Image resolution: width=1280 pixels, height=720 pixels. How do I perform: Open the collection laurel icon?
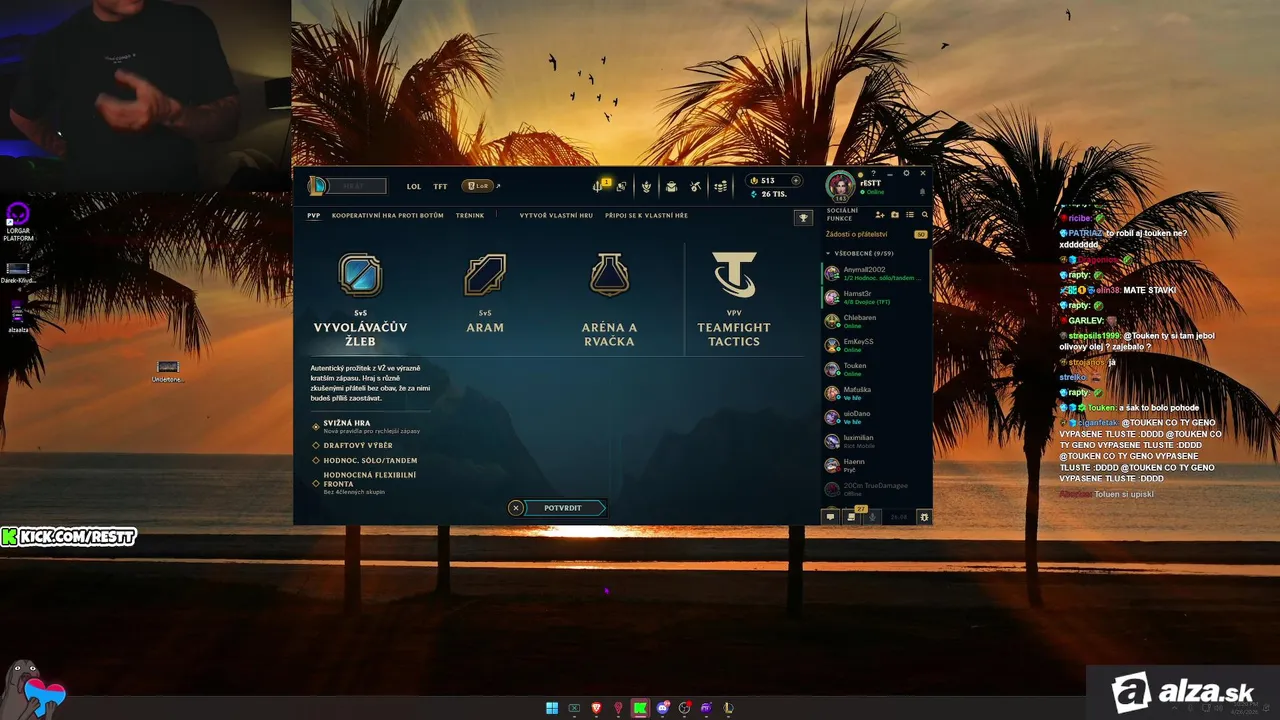(646, 186)
